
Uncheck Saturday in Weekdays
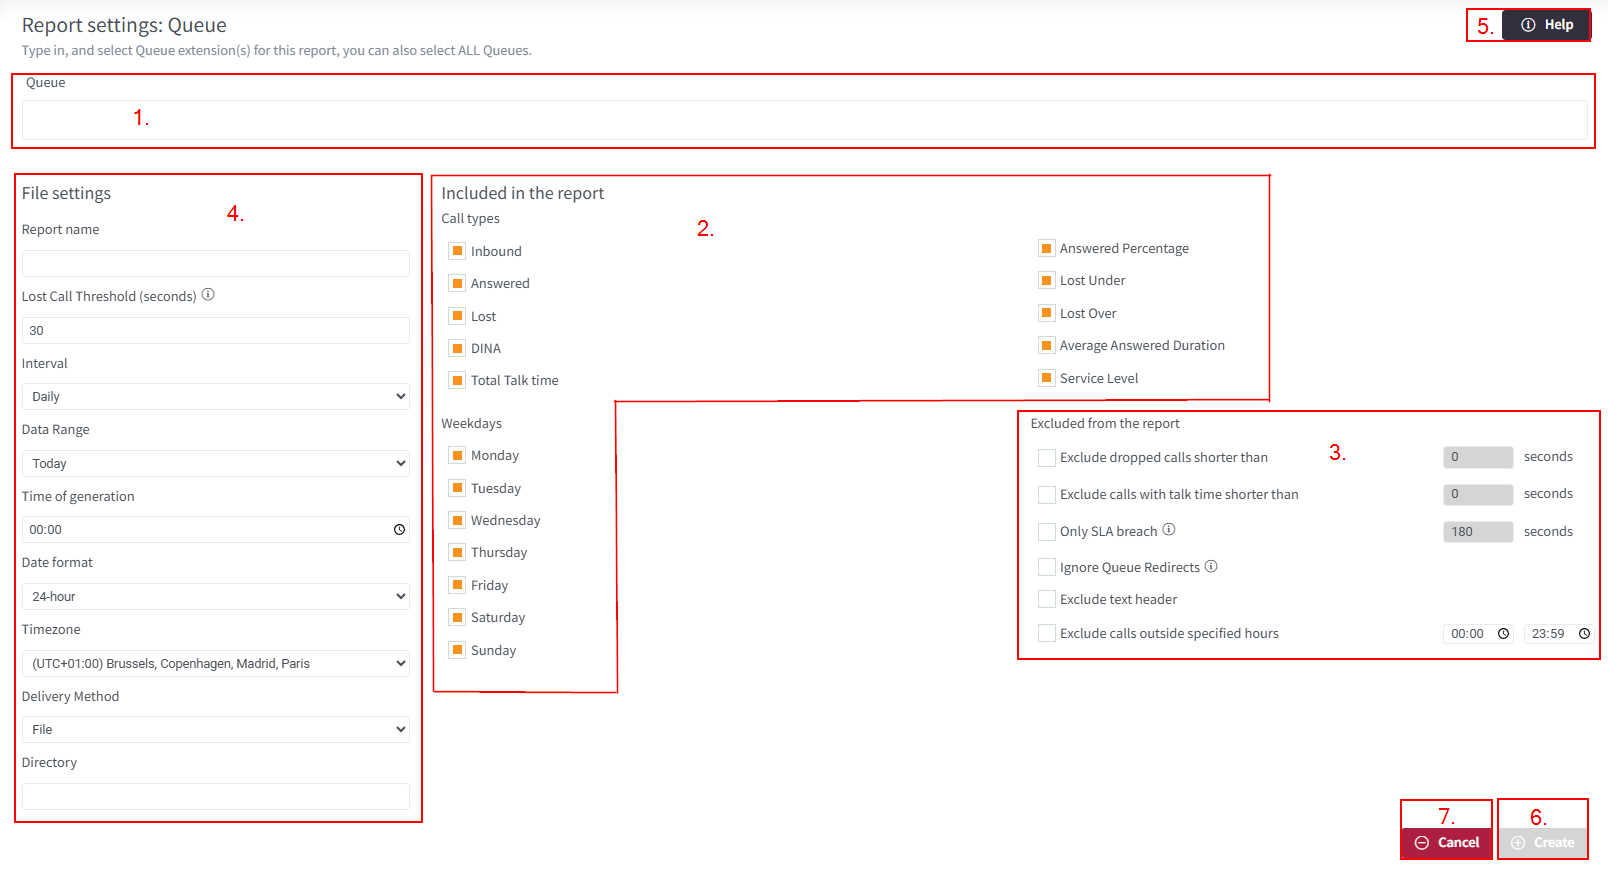(x=457, y=617)
